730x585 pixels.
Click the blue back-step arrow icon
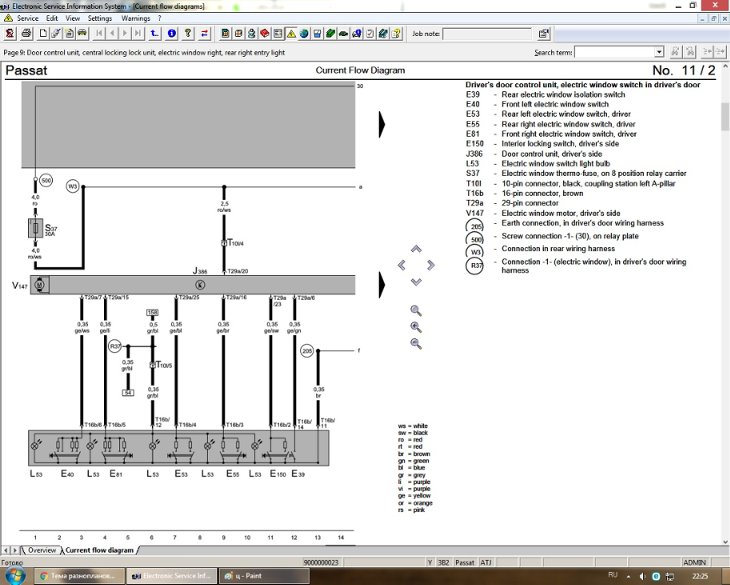click(x=155, y=34)
